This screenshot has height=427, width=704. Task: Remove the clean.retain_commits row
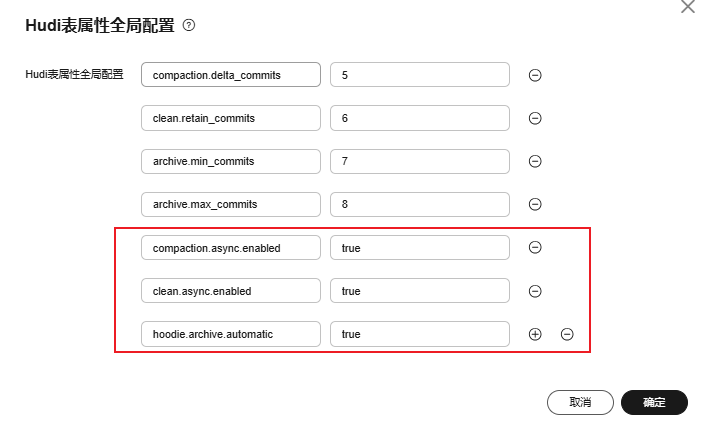[535, 118]
